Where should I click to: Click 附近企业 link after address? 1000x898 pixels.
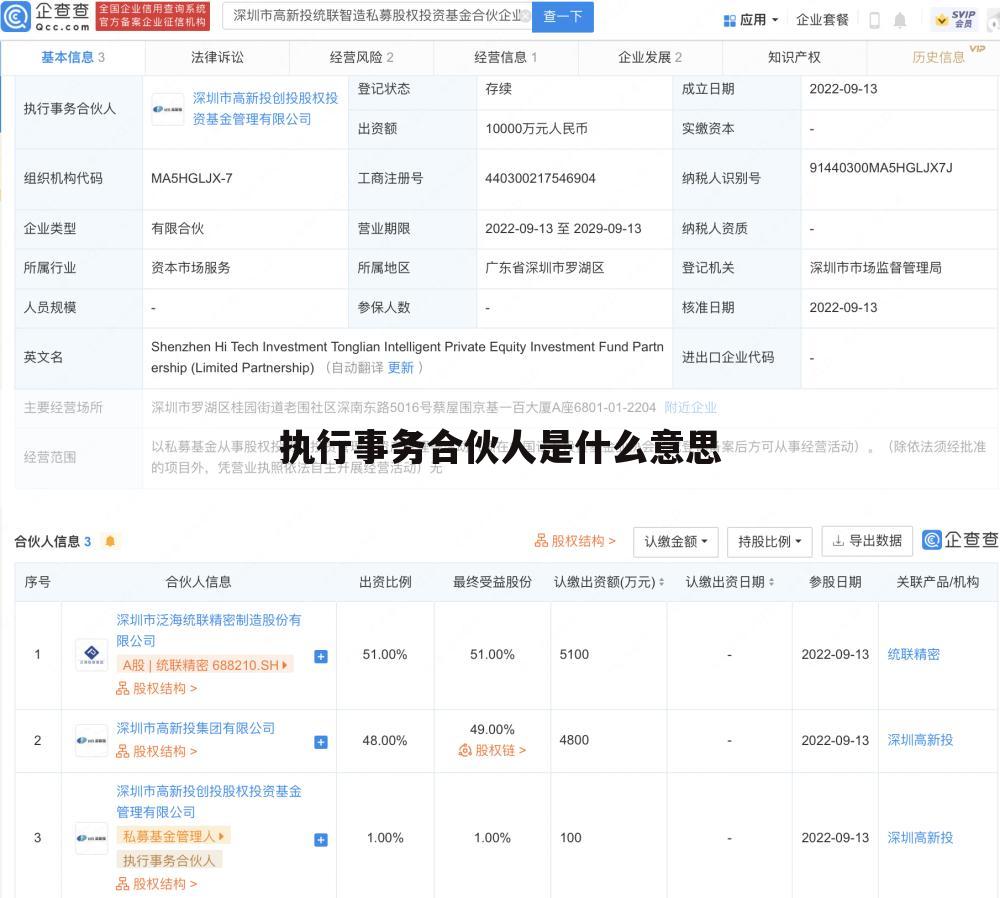pos(690,408)
